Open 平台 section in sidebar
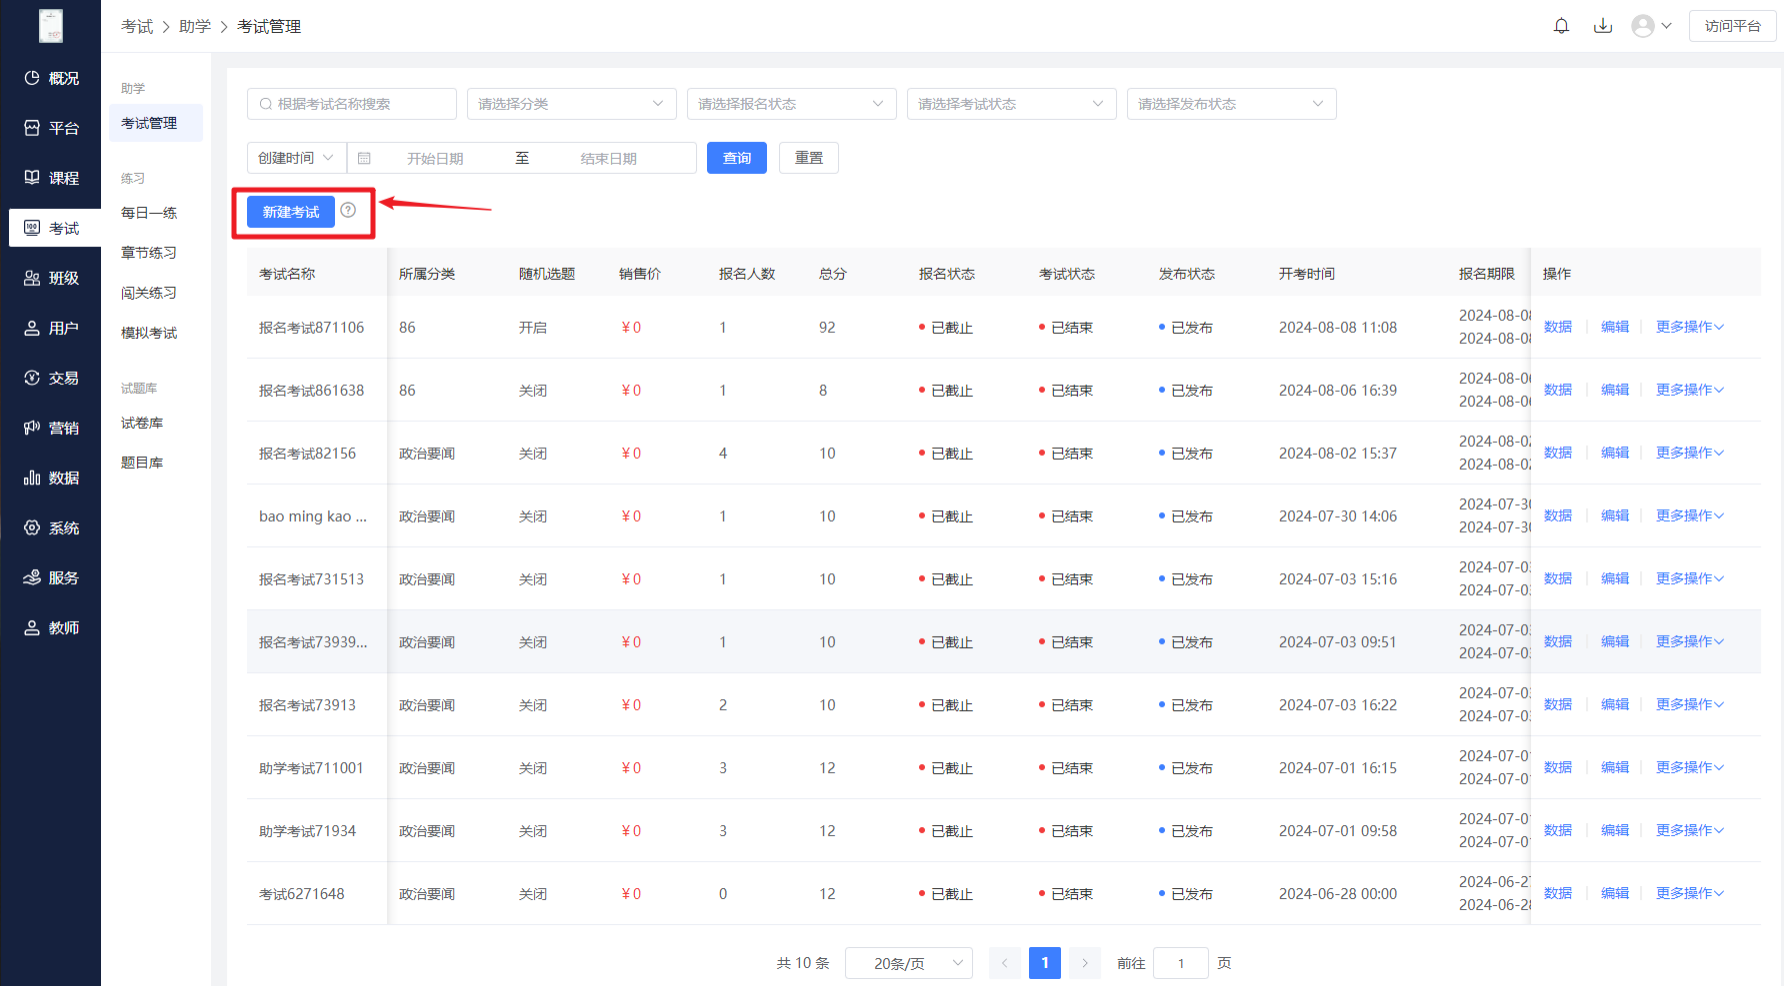 (51, 128)
